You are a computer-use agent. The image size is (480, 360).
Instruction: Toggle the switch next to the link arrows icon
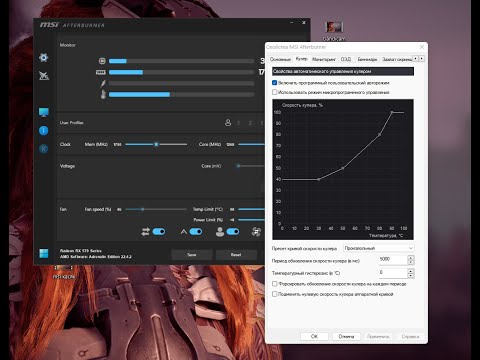(x=159, y=232)
